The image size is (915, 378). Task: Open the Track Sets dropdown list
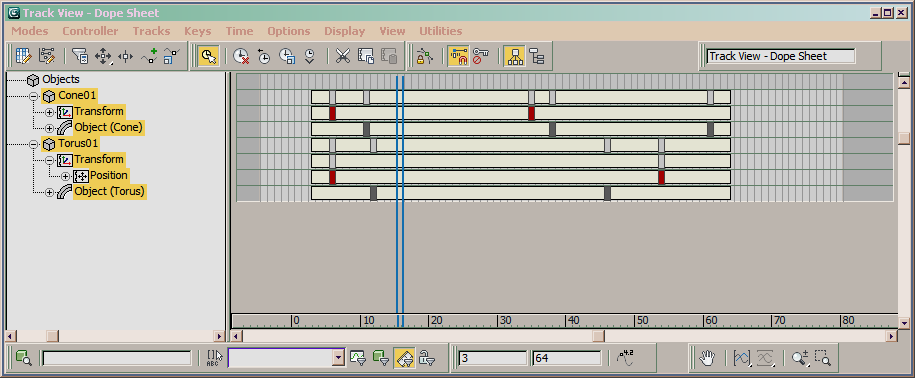pyautogui.click(x=338, y=358)
